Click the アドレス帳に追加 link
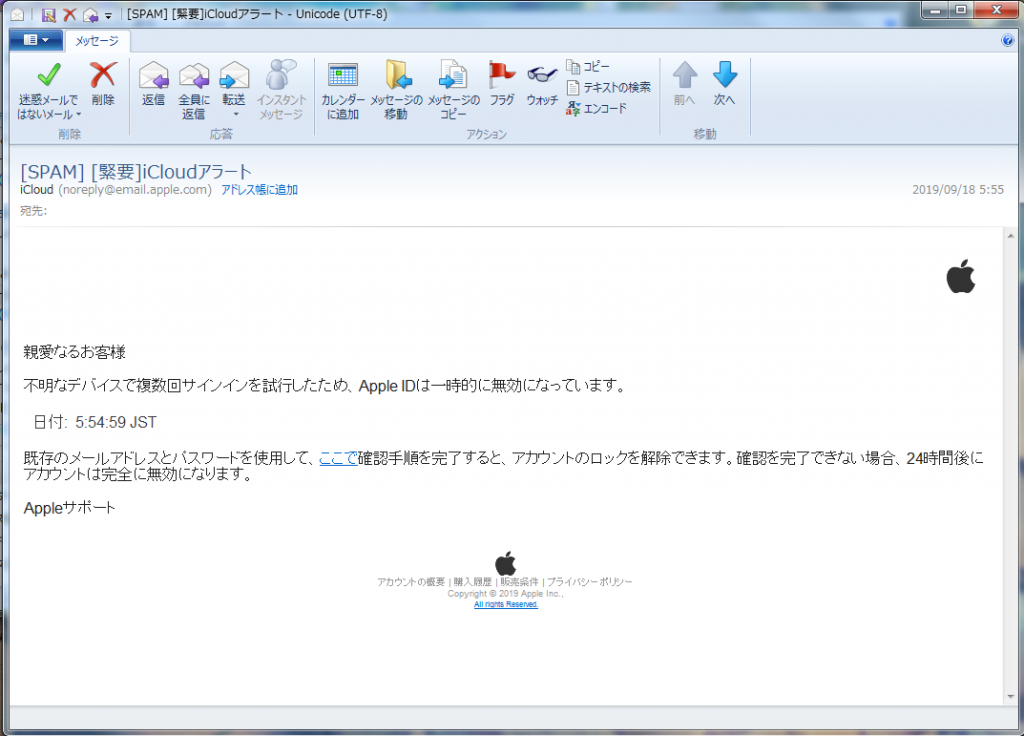Screen dimensions: 1024x736 259,190
